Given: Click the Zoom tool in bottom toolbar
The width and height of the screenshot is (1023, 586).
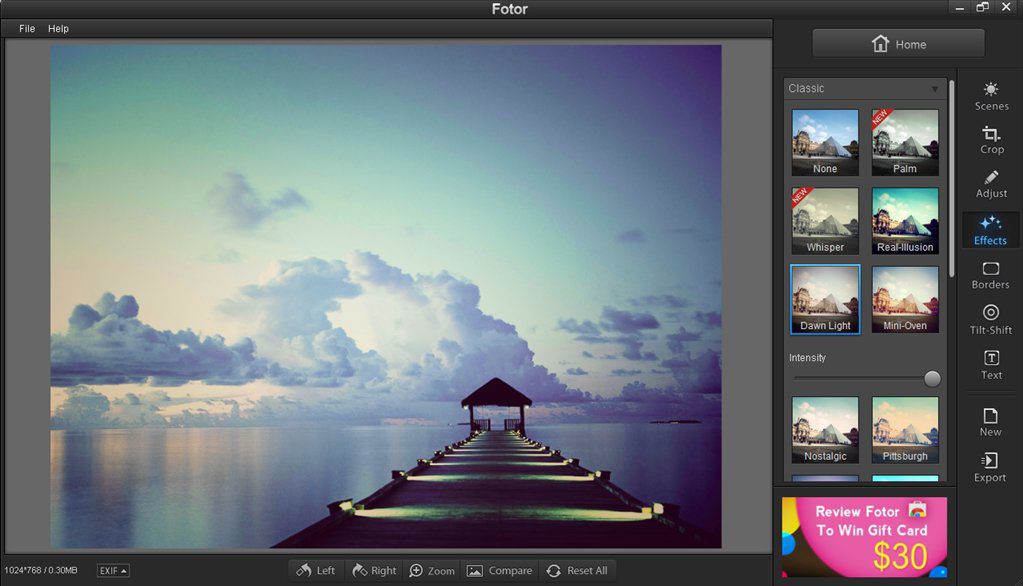Looking at the screenshot, I should click(432, 570).
